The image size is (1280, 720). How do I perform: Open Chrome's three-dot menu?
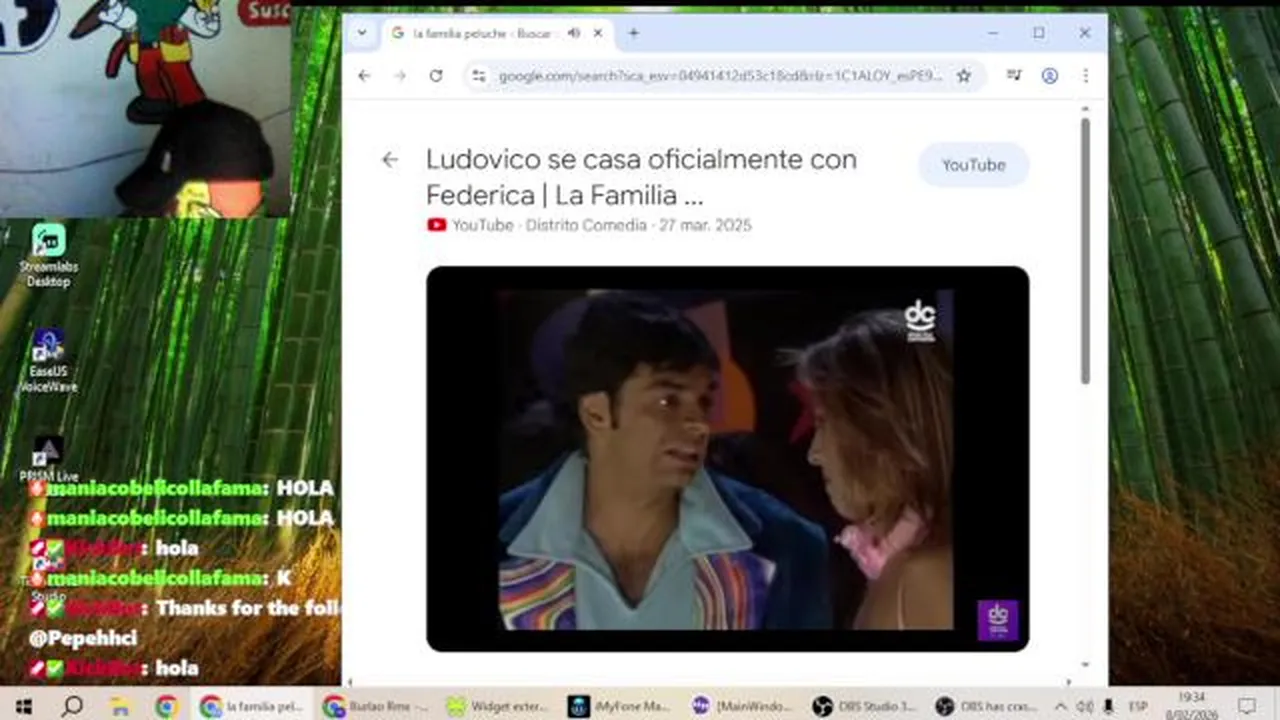pos(1085,75)
